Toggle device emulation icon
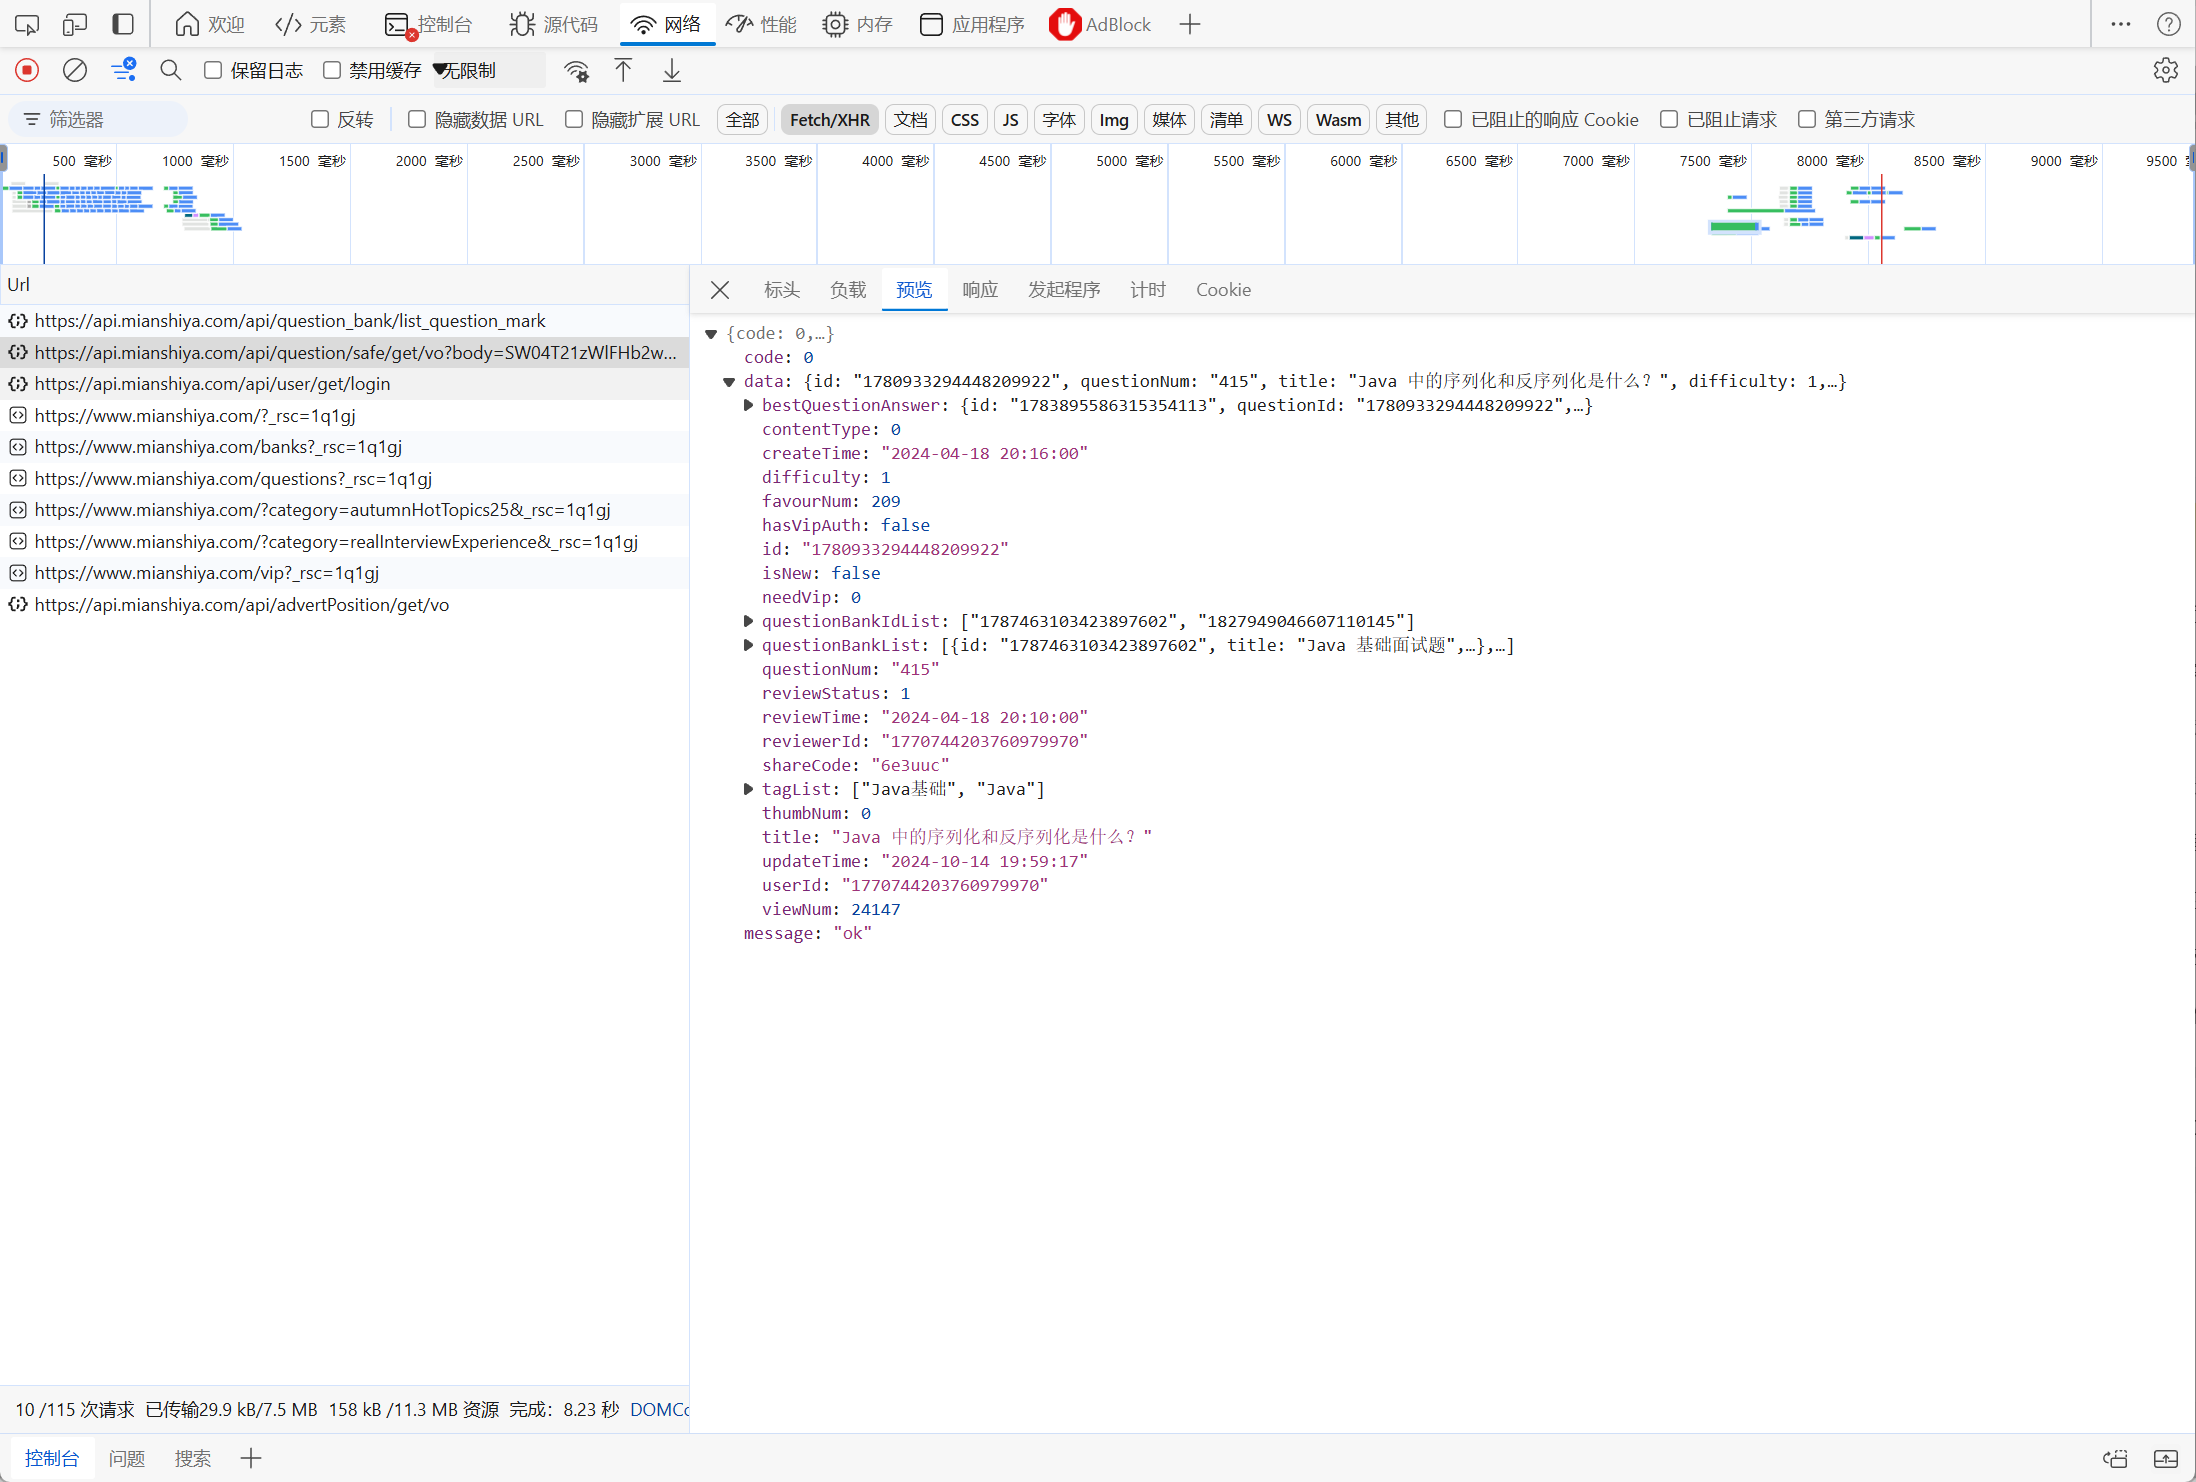The image size is (2196, 1482). (75, 24)
